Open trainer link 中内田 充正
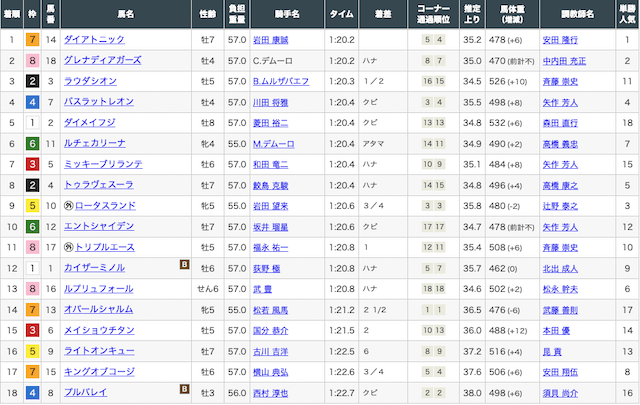The height and width of the screenshot is (405, 640). coord(564,61)
